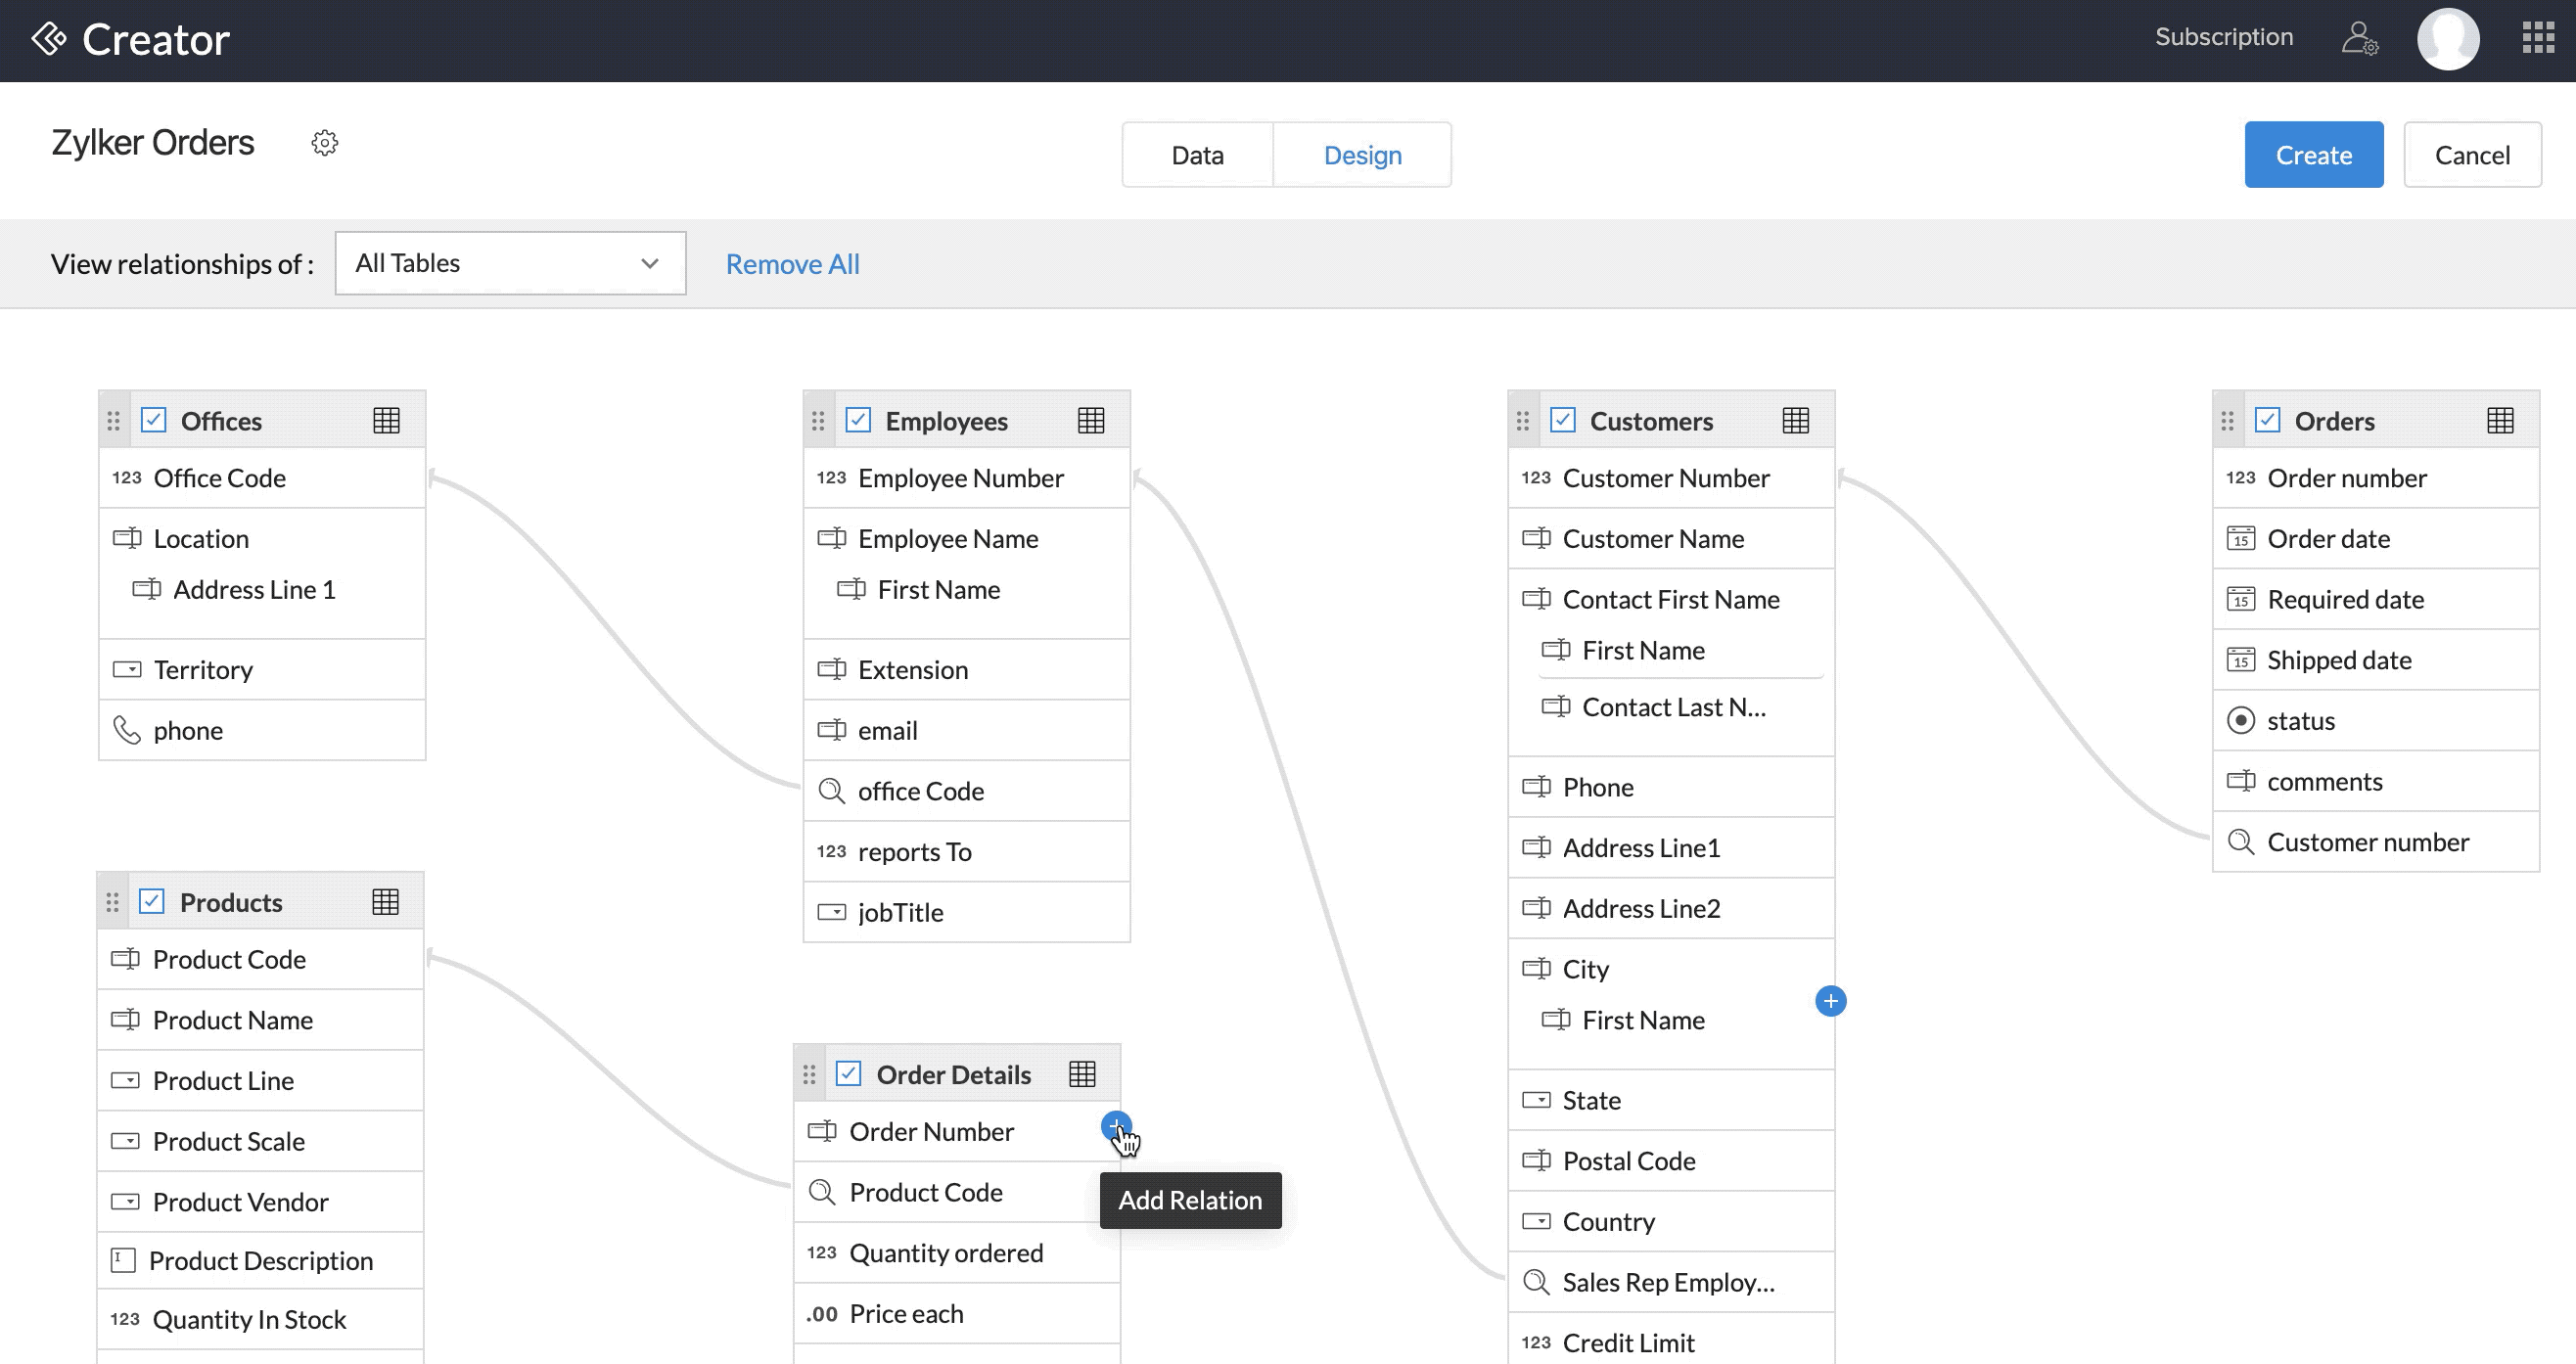Select the Country field in Customers
This screenshot has width=2576, height=1364.
(1671, 1222)
